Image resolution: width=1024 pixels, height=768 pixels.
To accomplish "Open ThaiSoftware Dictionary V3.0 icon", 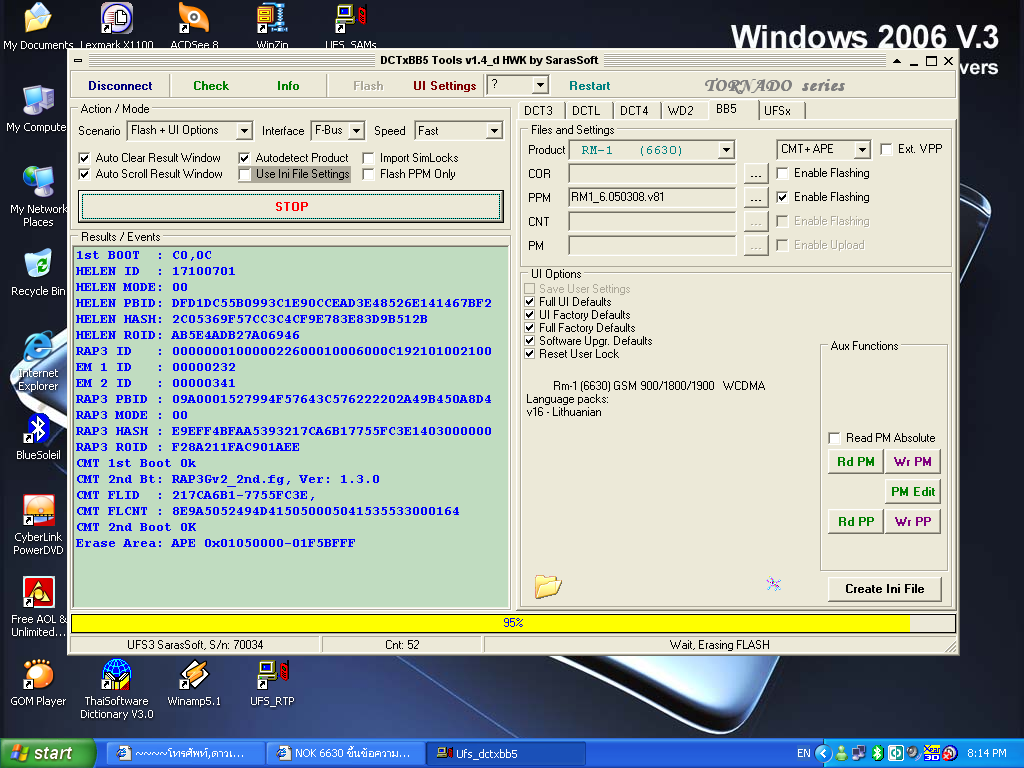I will click(x=116, y=689).
